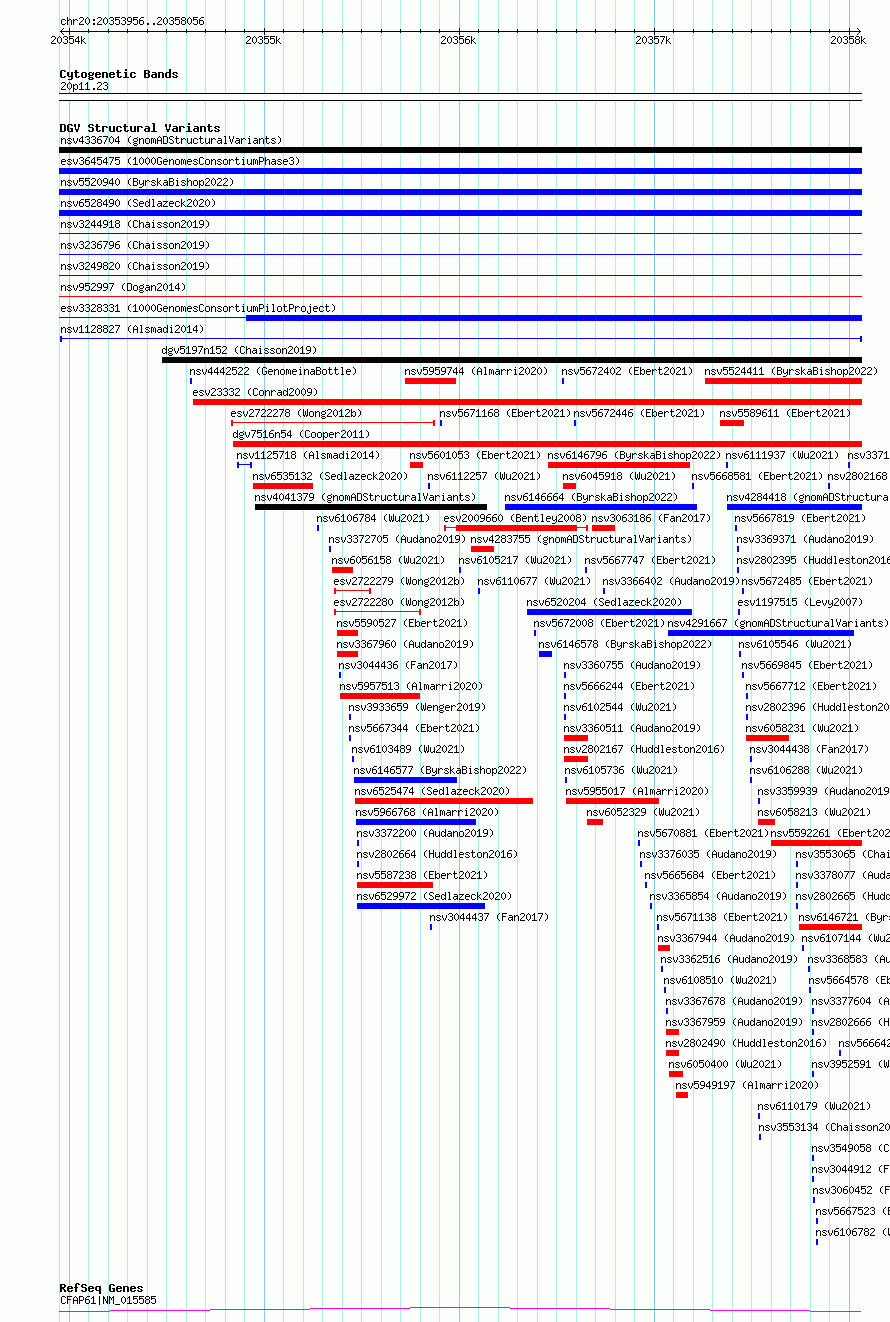The height and width of the screenshot is (1322, 890).
Task: Select nsv3063186 Fan2017 variant label
Action: coord(651,518)
